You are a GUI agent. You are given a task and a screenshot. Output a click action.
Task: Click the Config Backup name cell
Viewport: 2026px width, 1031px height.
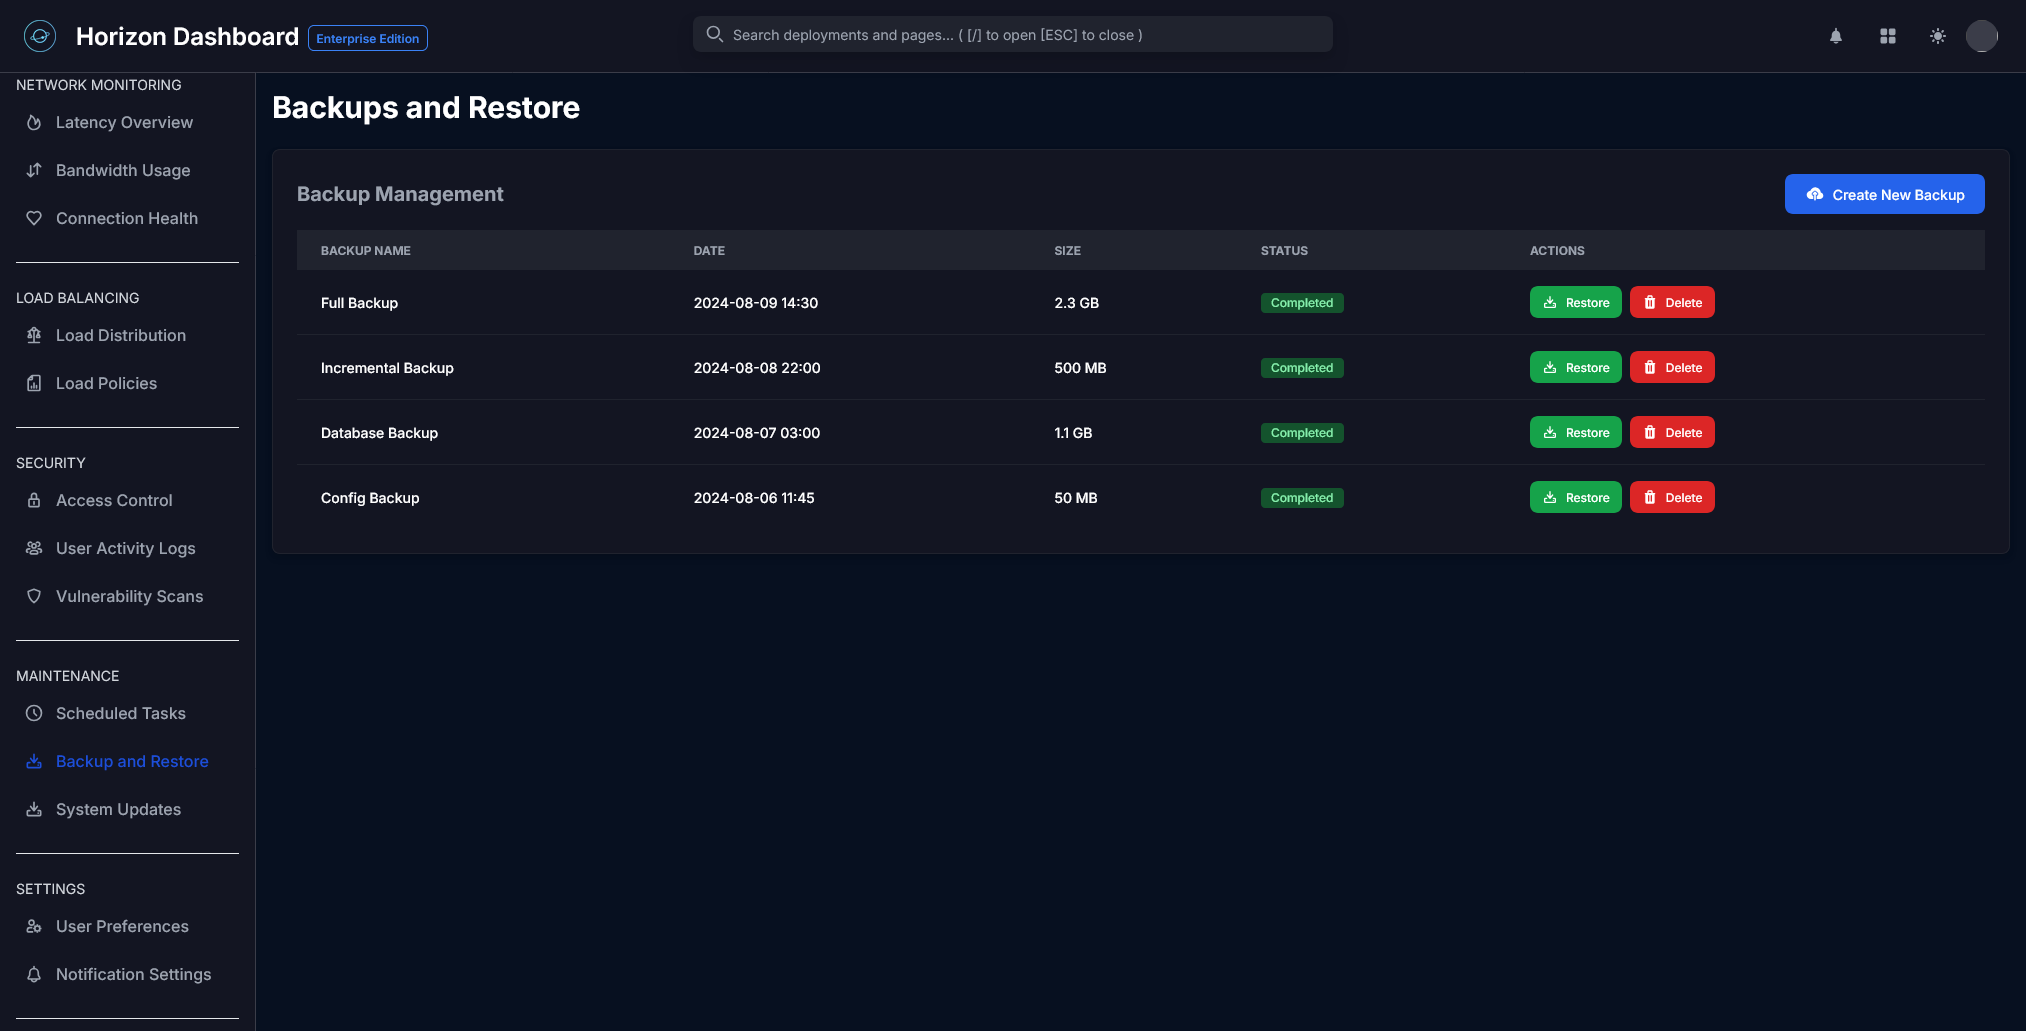point(370,497)
